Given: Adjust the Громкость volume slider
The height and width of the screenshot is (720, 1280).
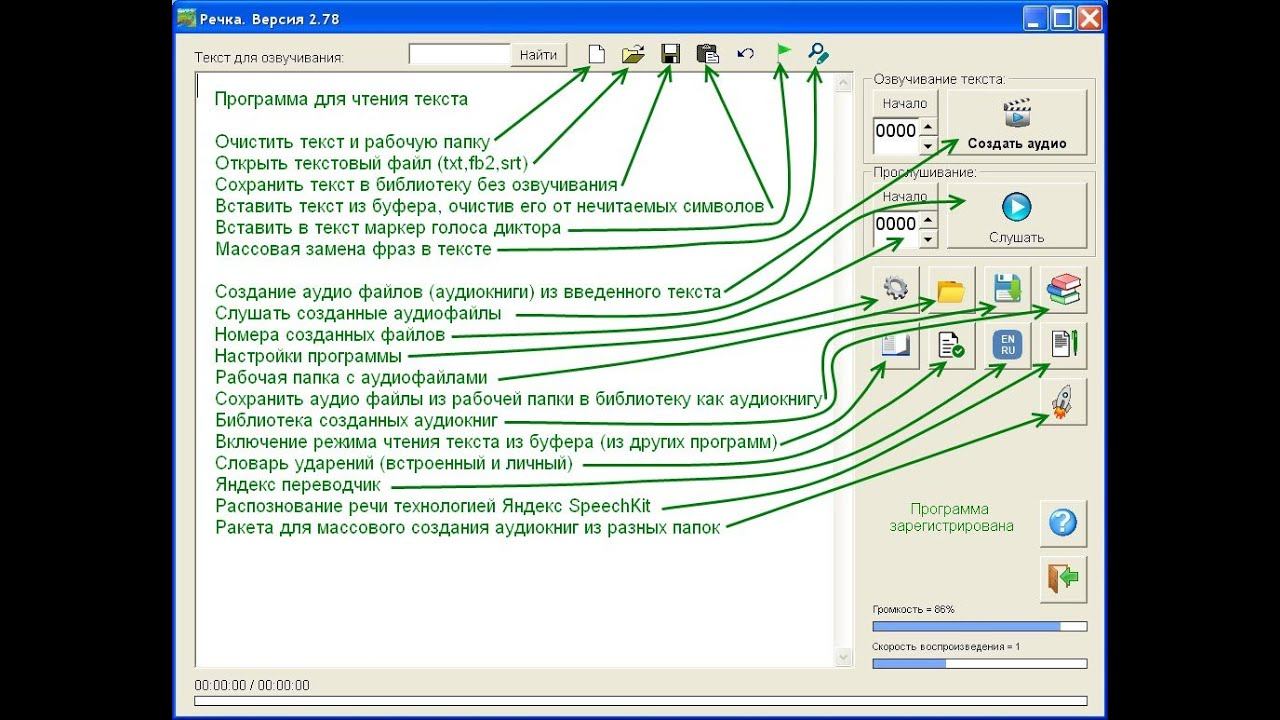Looking at the screenshot, I should point(979,626).
